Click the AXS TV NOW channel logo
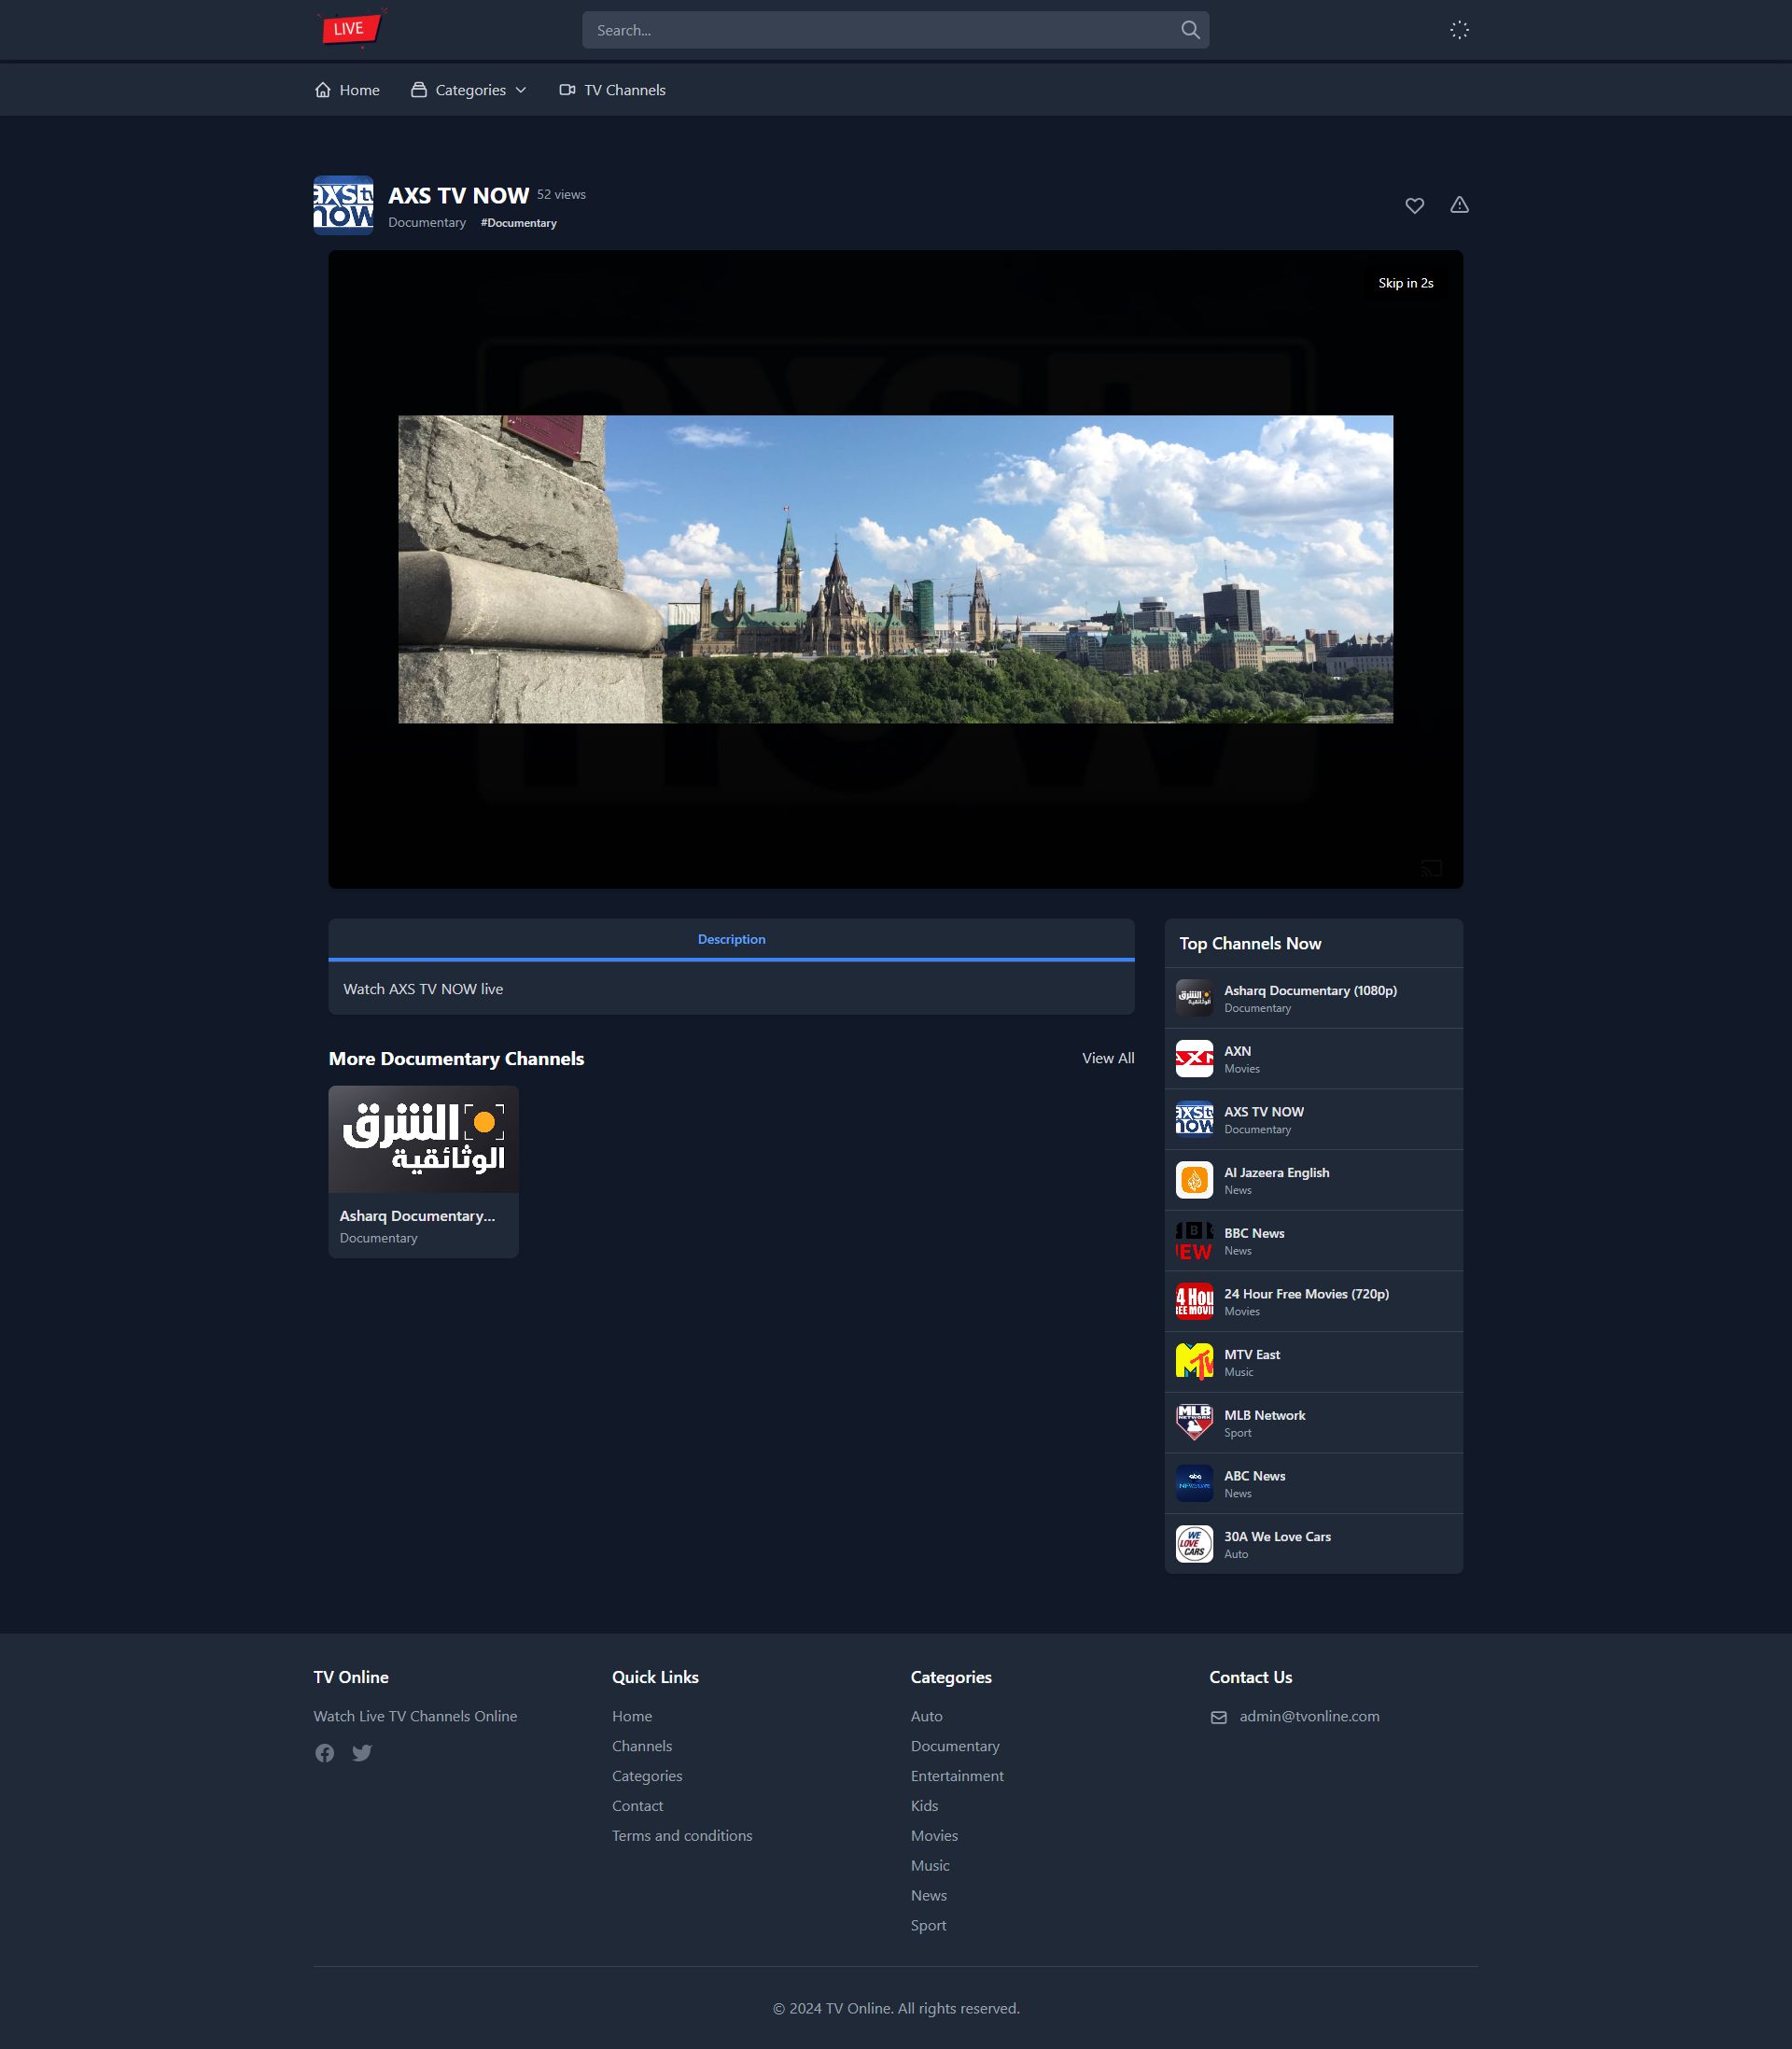This screenshot has height=2049, width=1792. click(343, 205)
